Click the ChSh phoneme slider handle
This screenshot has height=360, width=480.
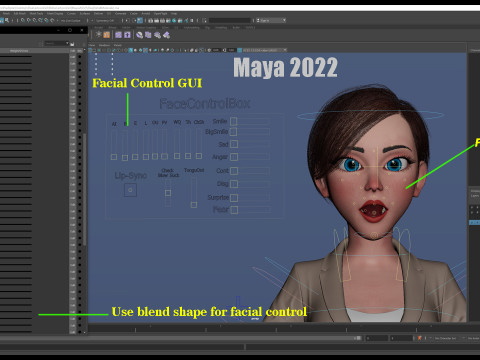[199, 156]
